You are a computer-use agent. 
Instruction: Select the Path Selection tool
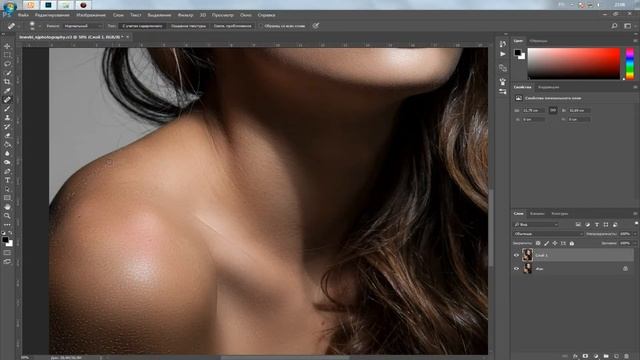[x=7, y=189]
